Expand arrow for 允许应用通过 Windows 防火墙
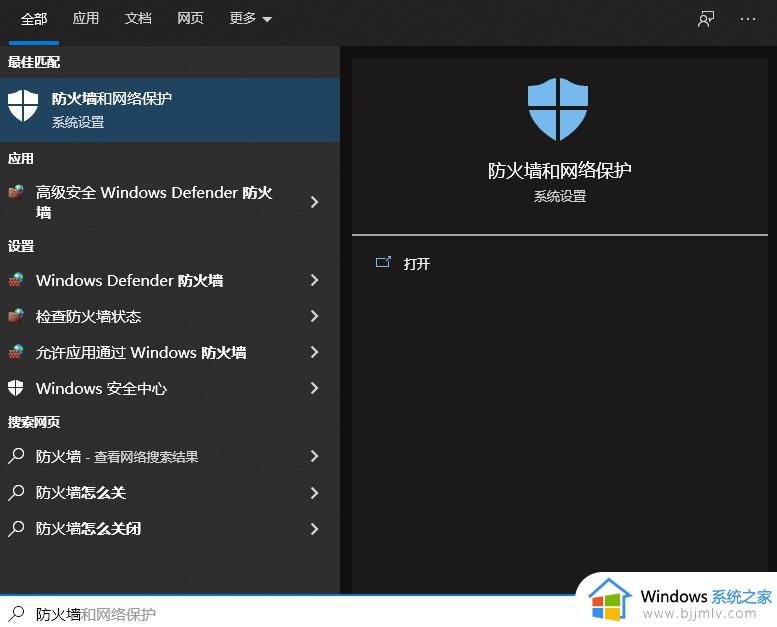777x627 pixels. [314, 352]
